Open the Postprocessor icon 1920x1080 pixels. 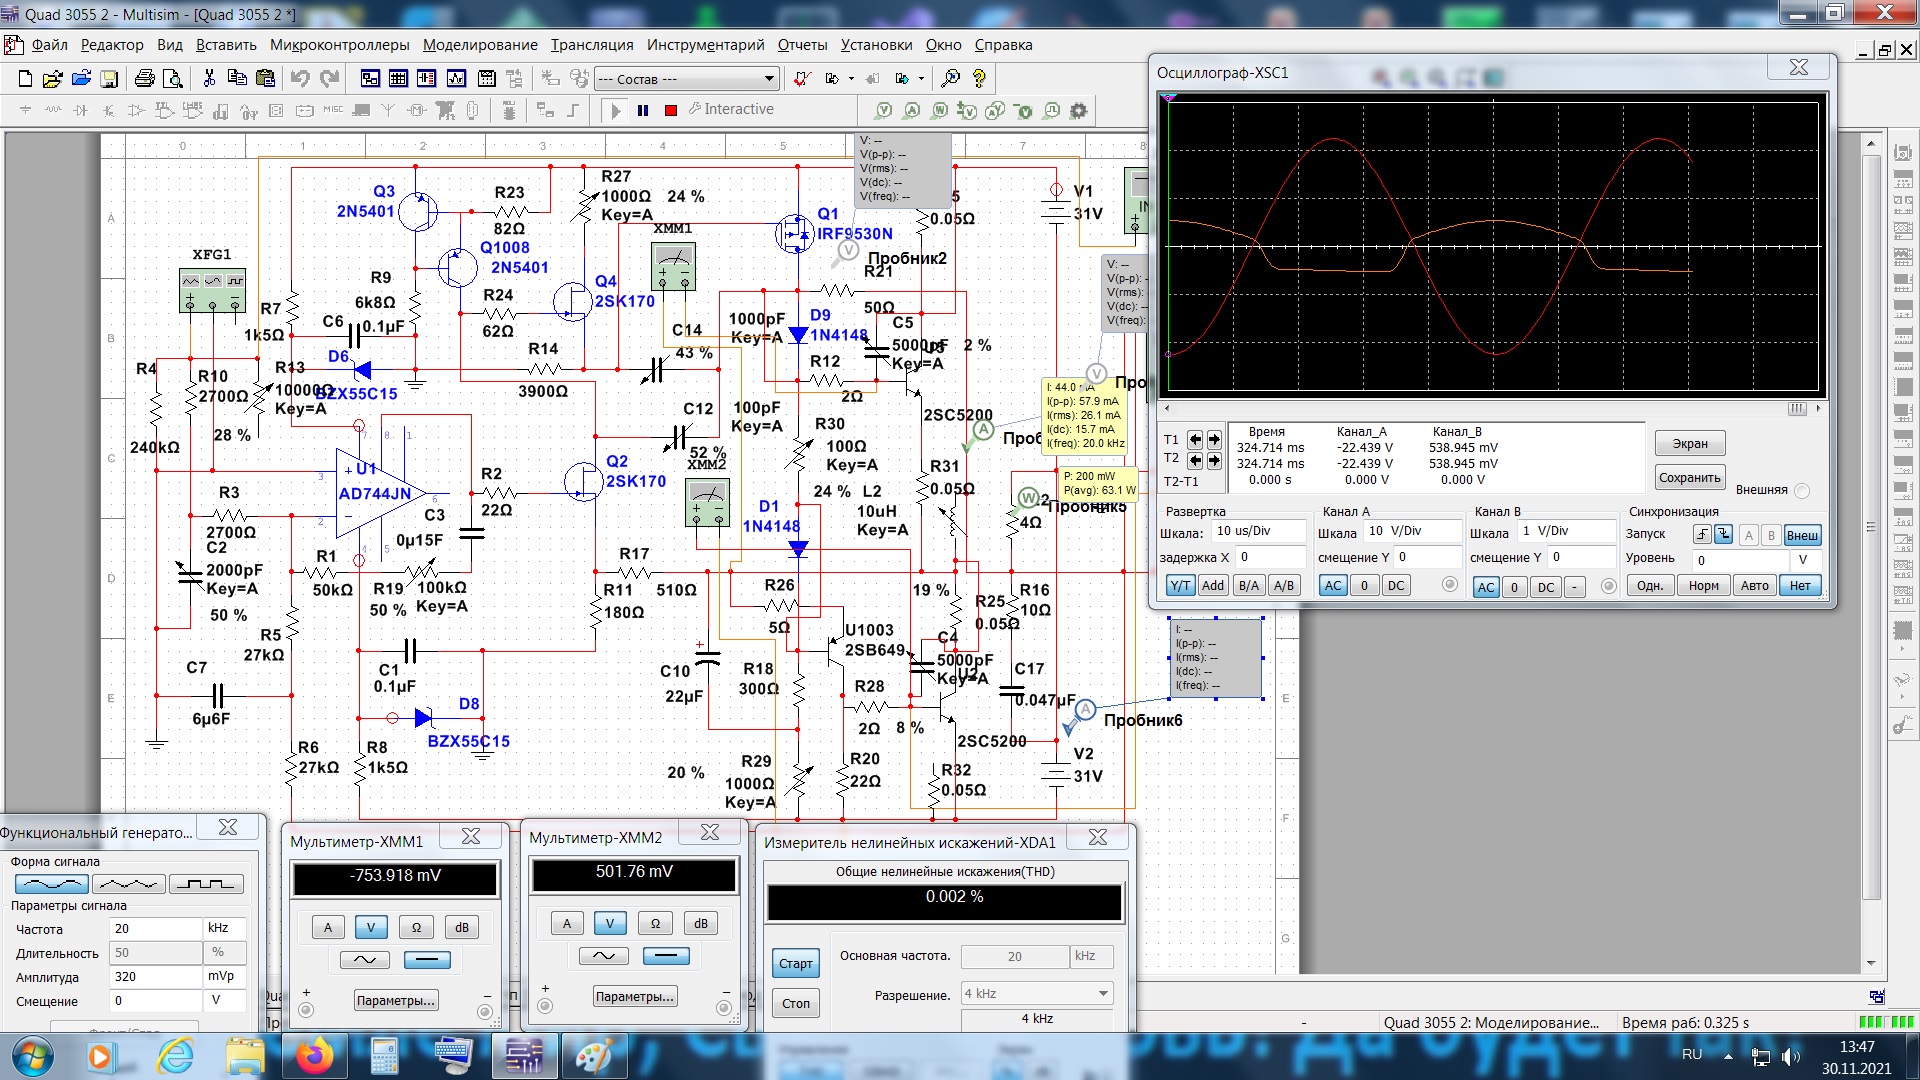[x=487, y=78]
